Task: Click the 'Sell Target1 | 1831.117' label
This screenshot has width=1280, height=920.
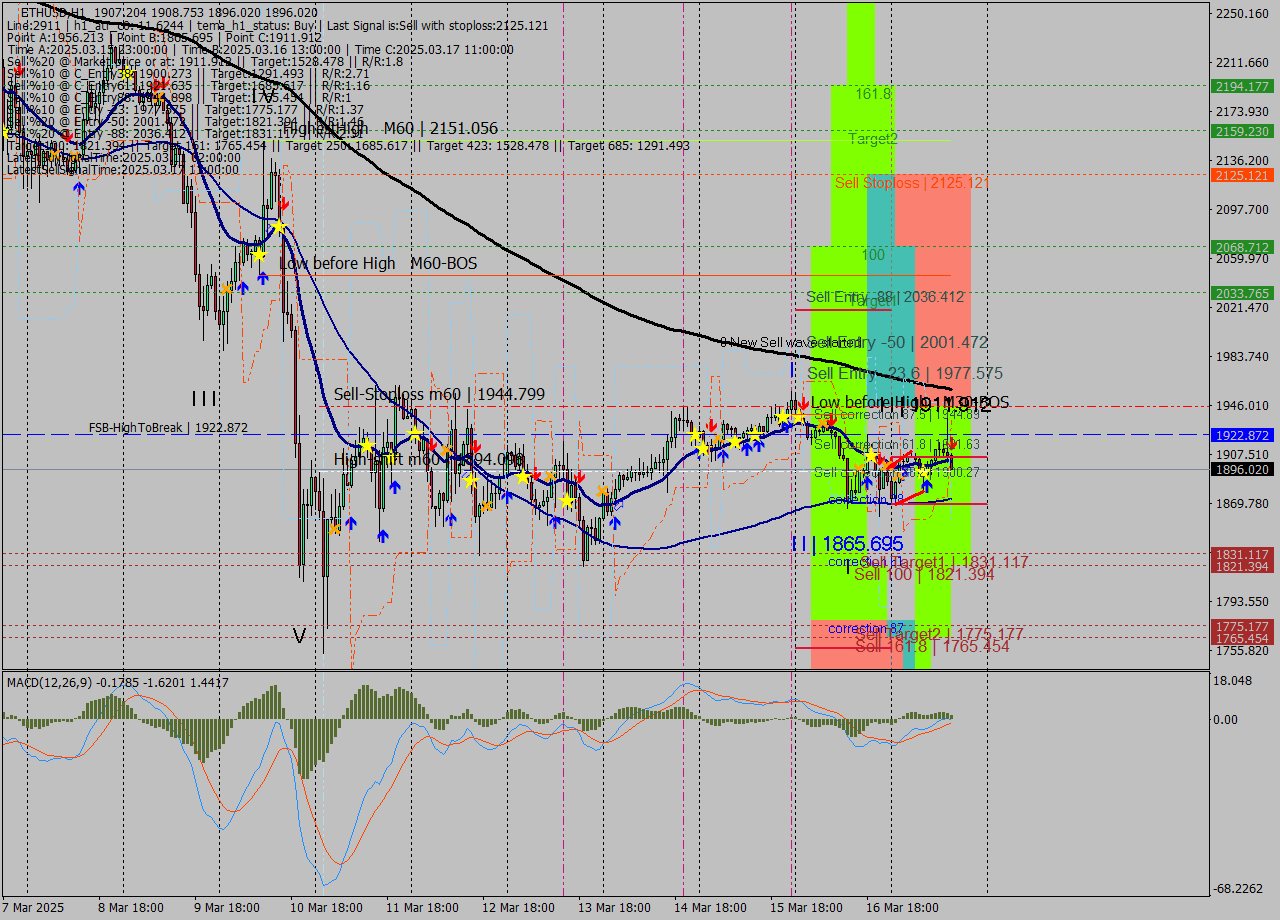Action: coord(944,562)
